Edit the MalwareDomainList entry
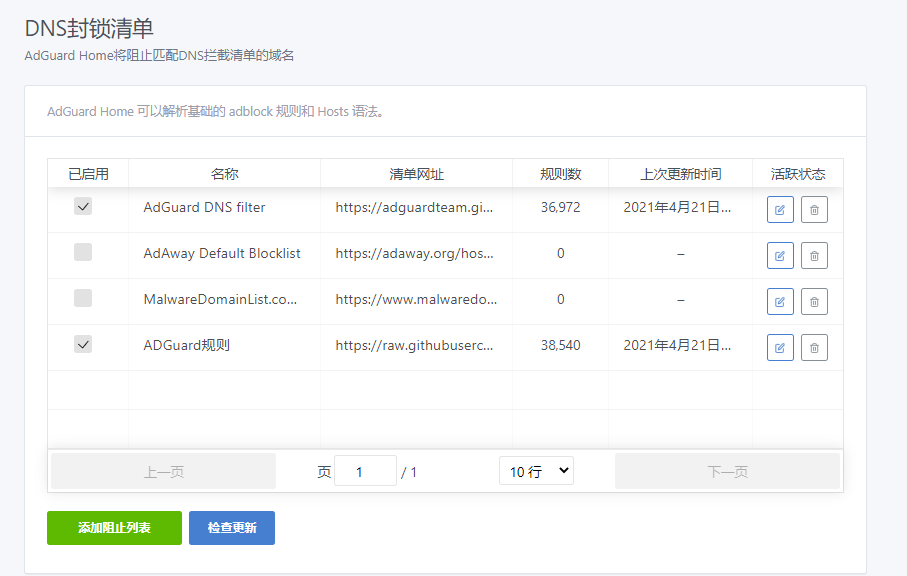The image size is (907, 576). tap(780, 301)
